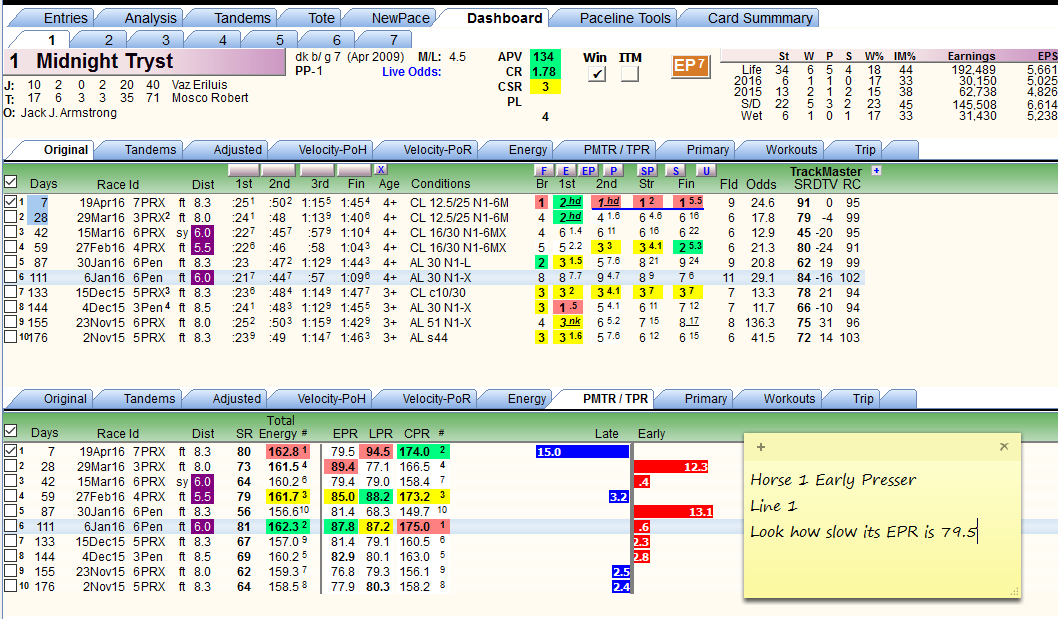1058x619 pixels.
Task: Toggle the ITM checkbox
Action: [630, 74]
